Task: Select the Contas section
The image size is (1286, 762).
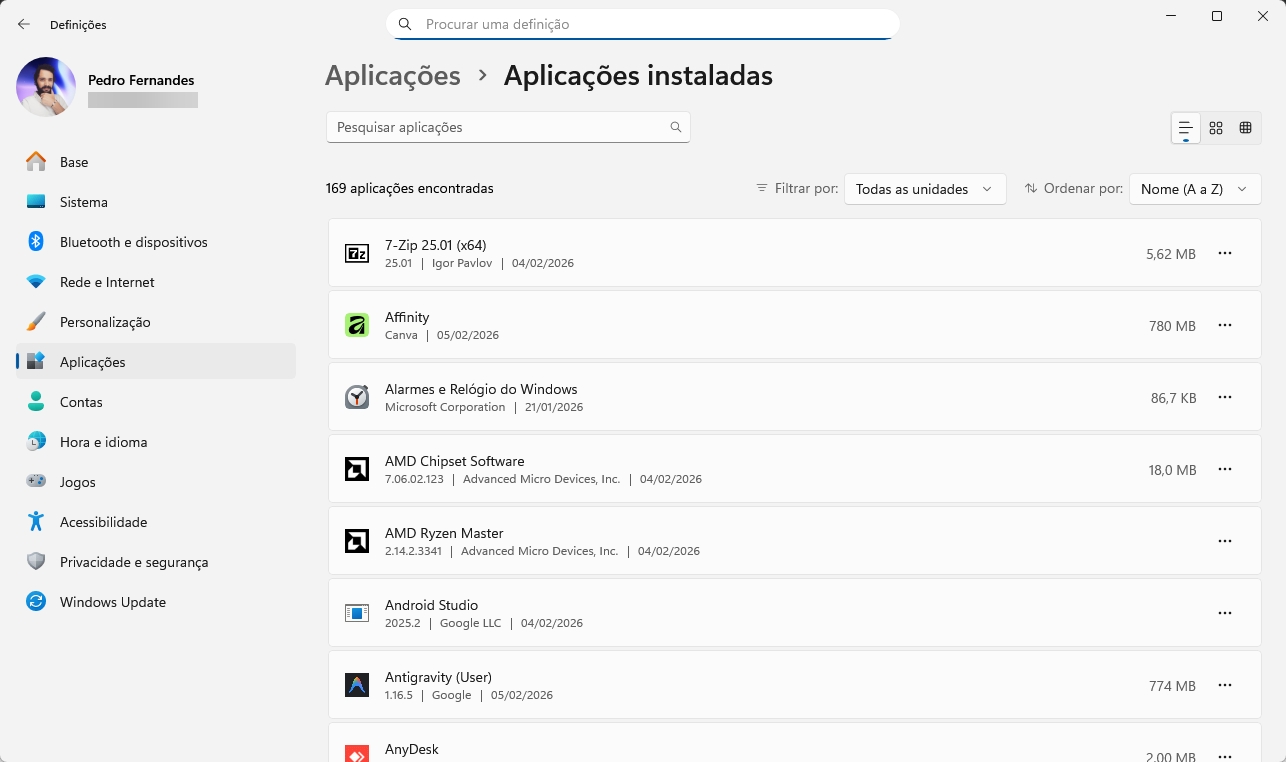Action: click(x=81, y=401)
